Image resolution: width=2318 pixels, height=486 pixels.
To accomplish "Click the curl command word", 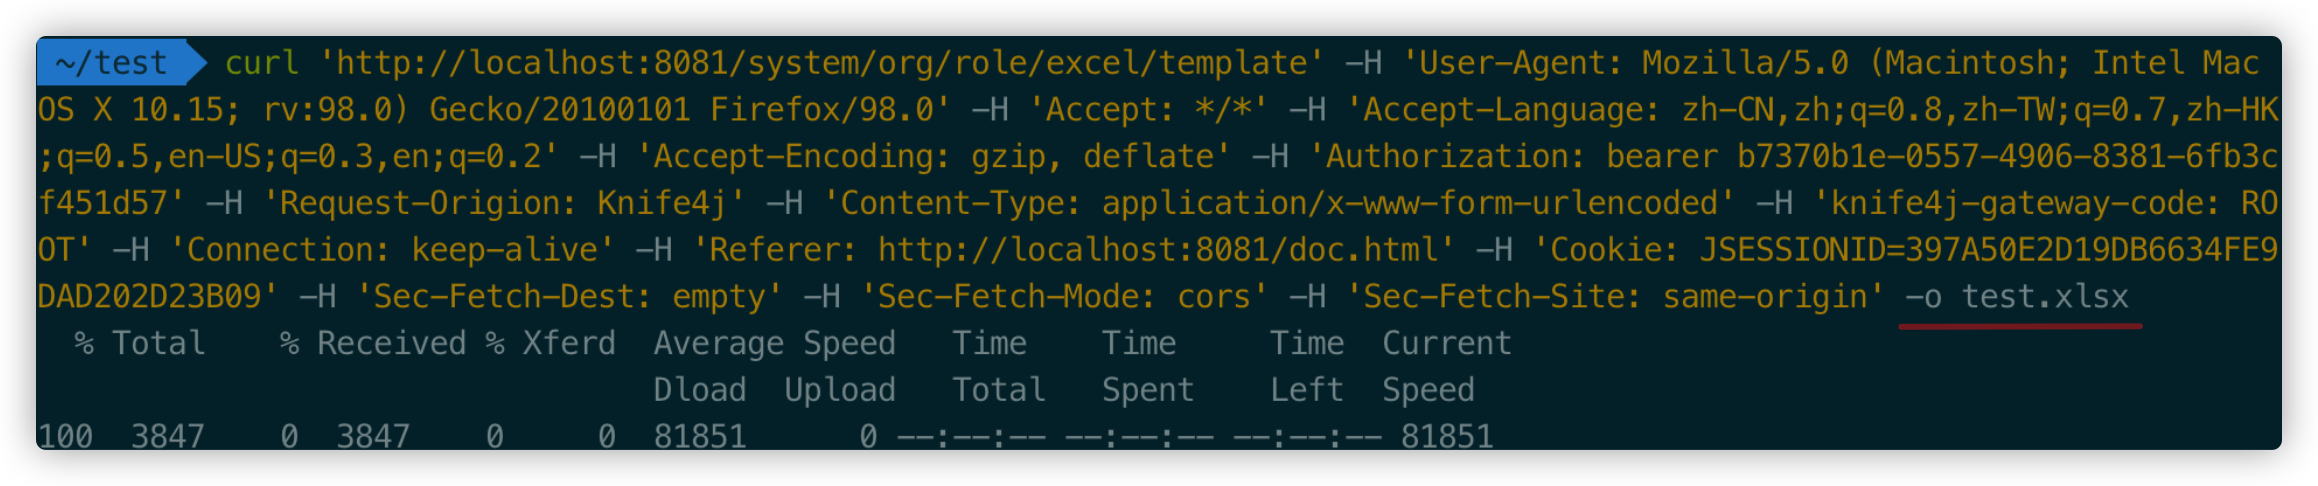I will (x=262, y=63).
